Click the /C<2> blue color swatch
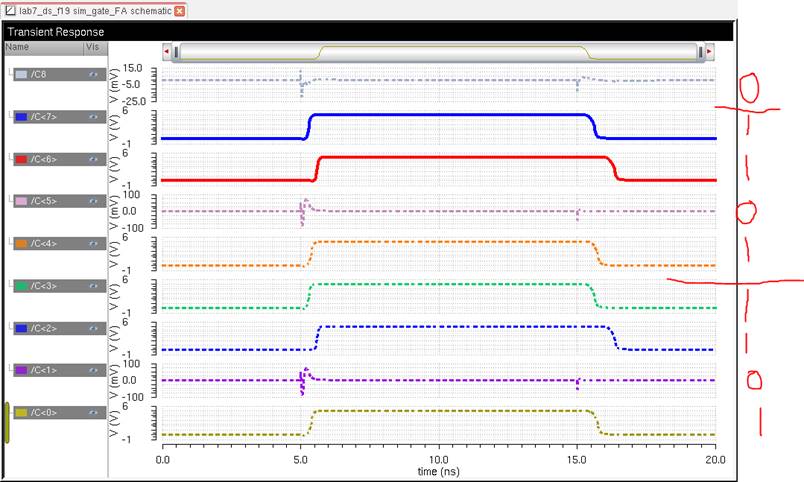The image size is (804, 482). click(22, 328)
